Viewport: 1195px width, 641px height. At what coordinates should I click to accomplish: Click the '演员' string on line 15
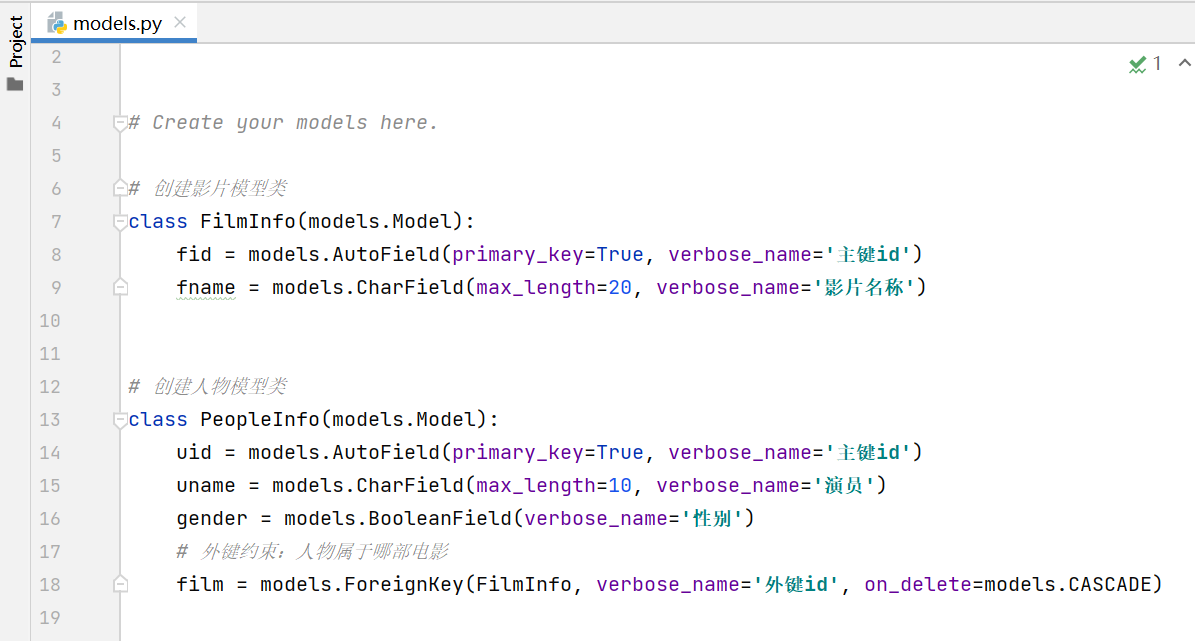(844, 486)
